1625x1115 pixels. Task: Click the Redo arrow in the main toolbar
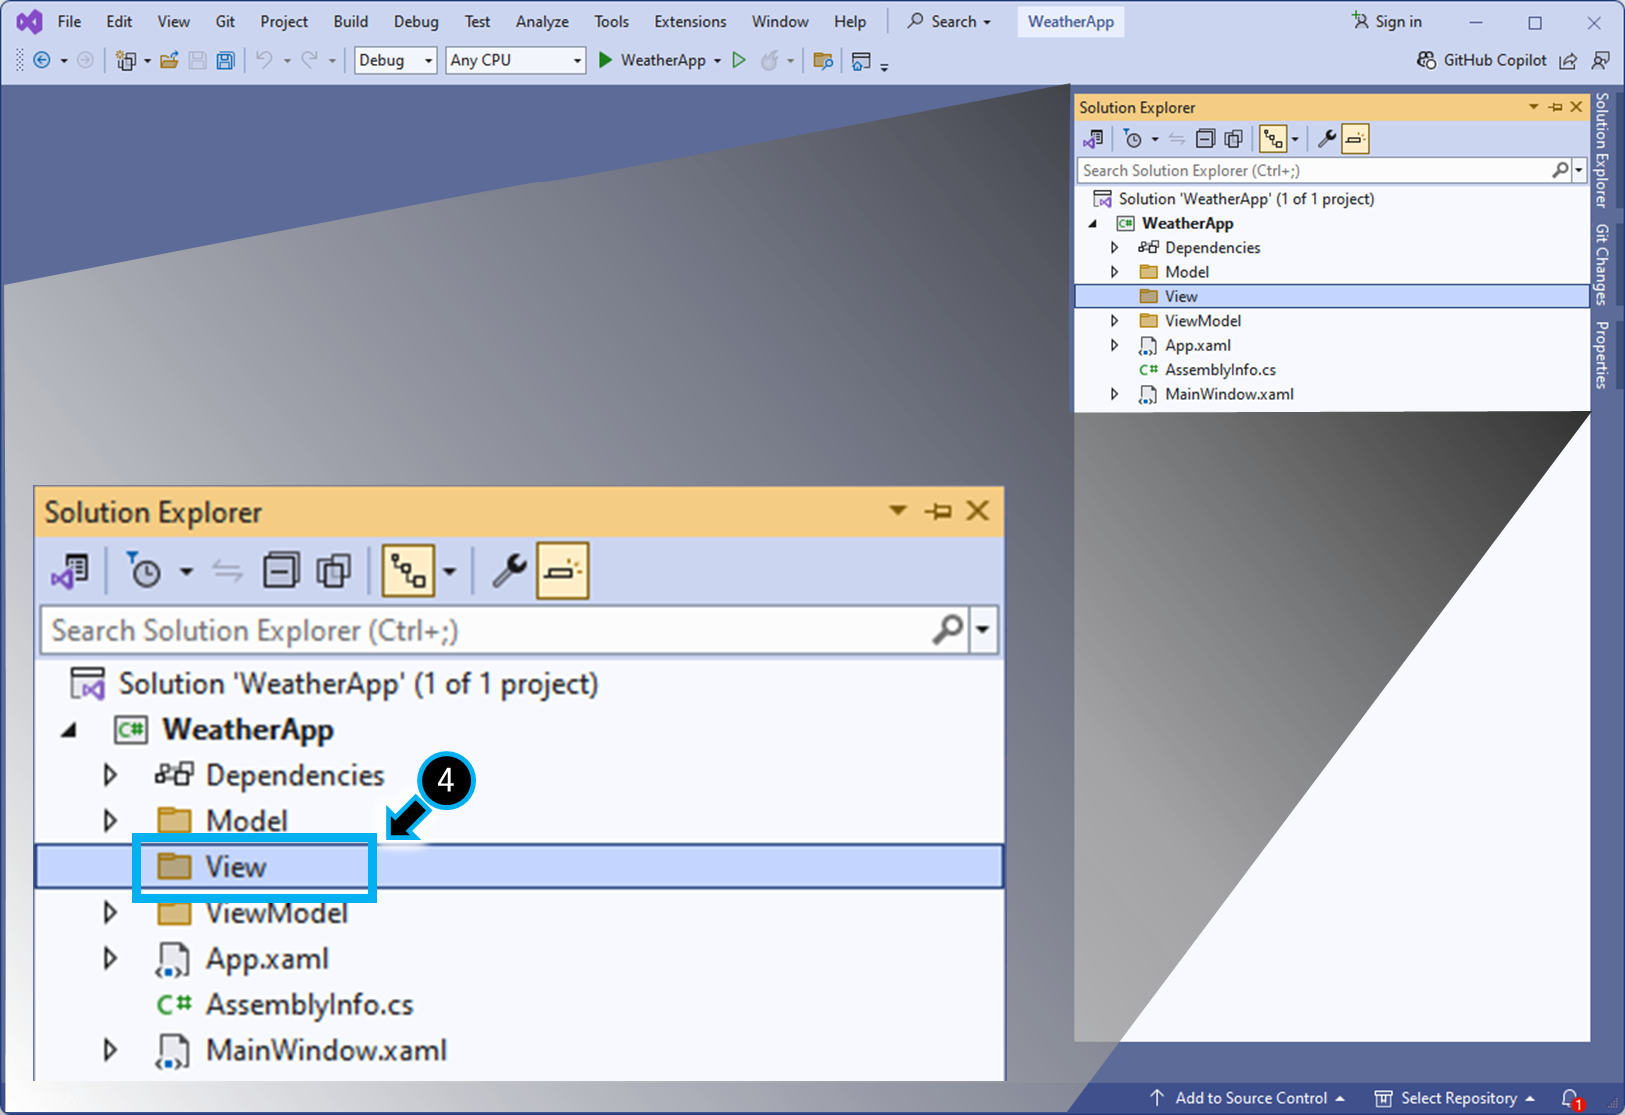pyautogui.click(x=310, y=60)
